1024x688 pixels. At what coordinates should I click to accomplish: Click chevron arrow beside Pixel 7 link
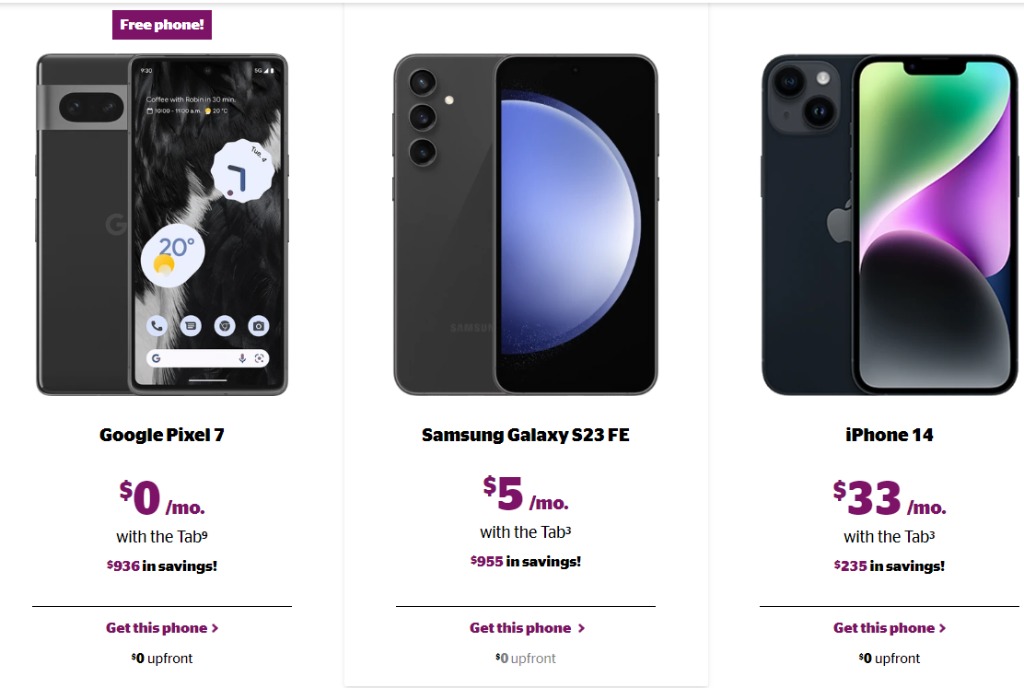click(215, 628)
